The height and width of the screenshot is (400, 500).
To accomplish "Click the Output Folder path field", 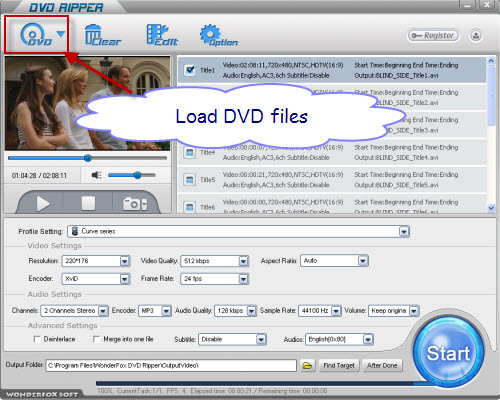I will (x=171, y=366).
